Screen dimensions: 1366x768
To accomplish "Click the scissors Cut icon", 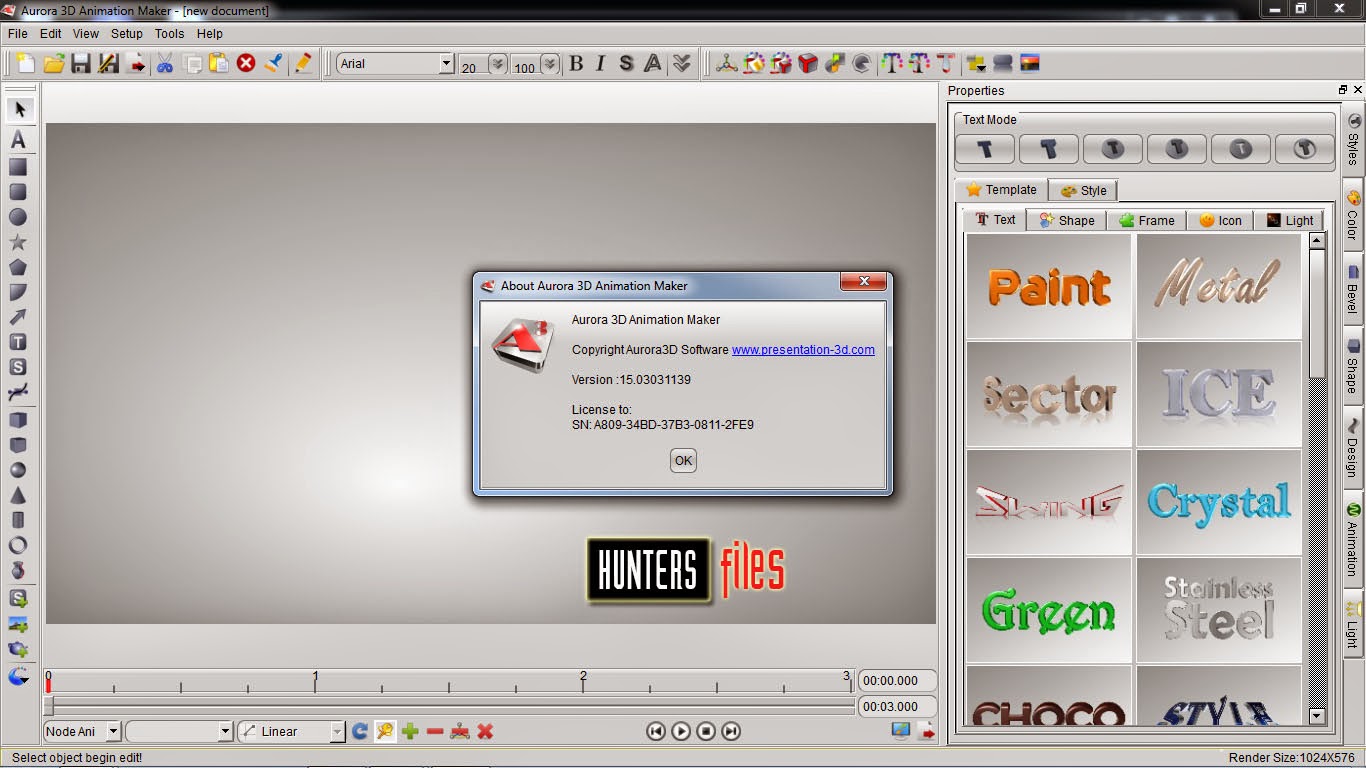I will click(x=165, y=64).
